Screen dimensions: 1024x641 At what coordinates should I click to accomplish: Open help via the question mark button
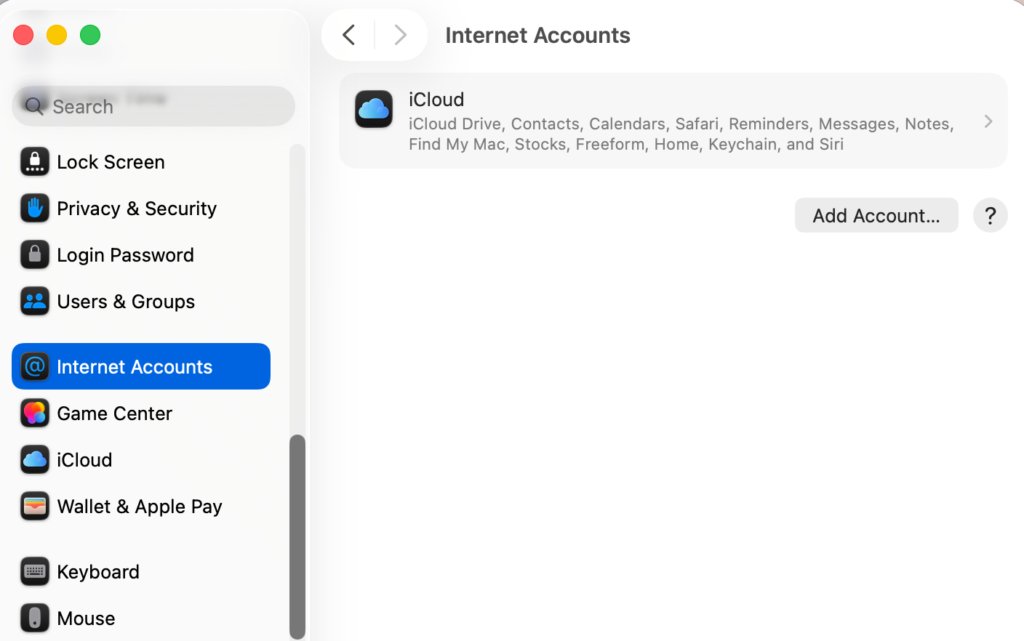(x=990, y=215)
